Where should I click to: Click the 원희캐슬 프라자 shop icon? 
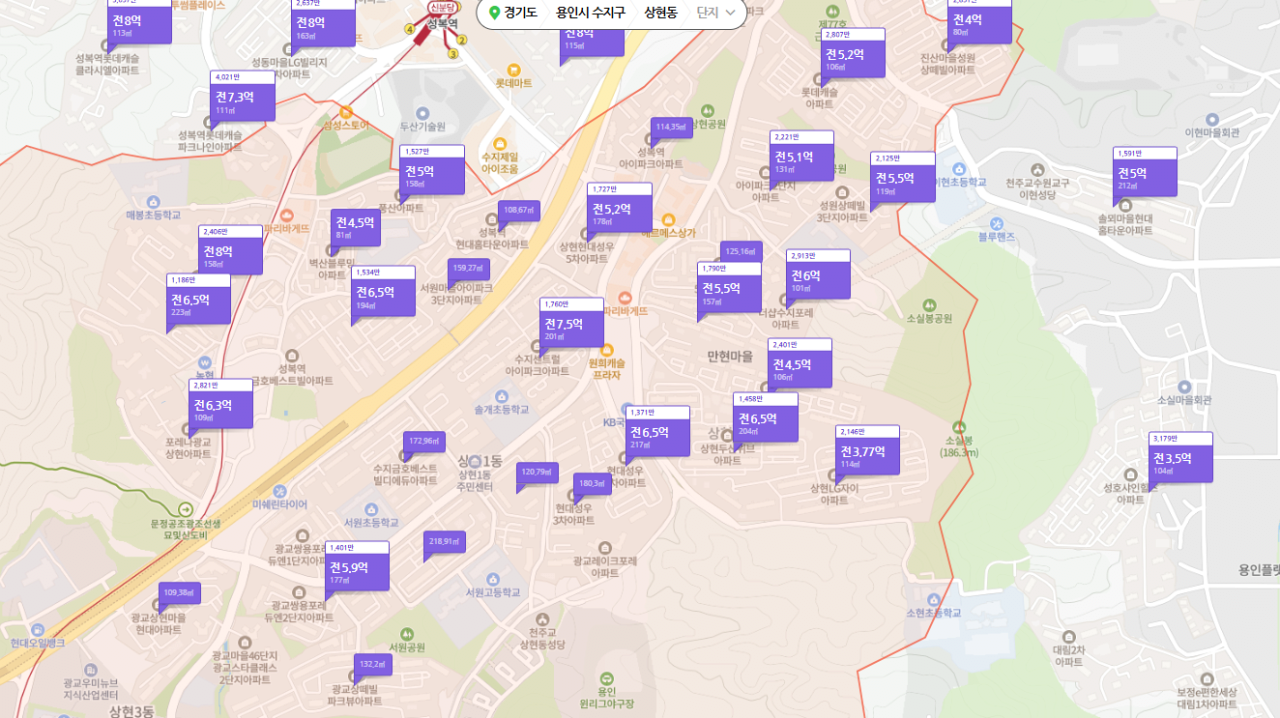[606, 349]
